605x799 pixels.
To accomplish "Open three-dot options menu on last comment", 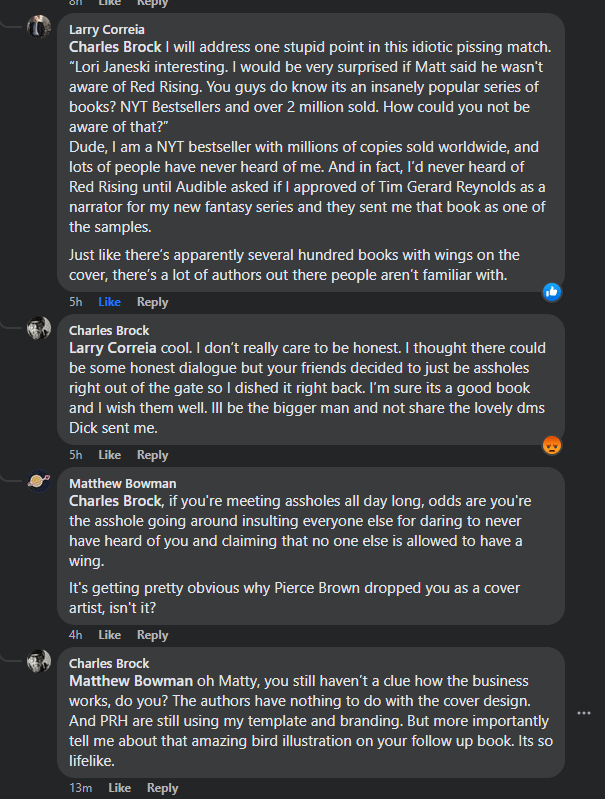I will (585, 713).
